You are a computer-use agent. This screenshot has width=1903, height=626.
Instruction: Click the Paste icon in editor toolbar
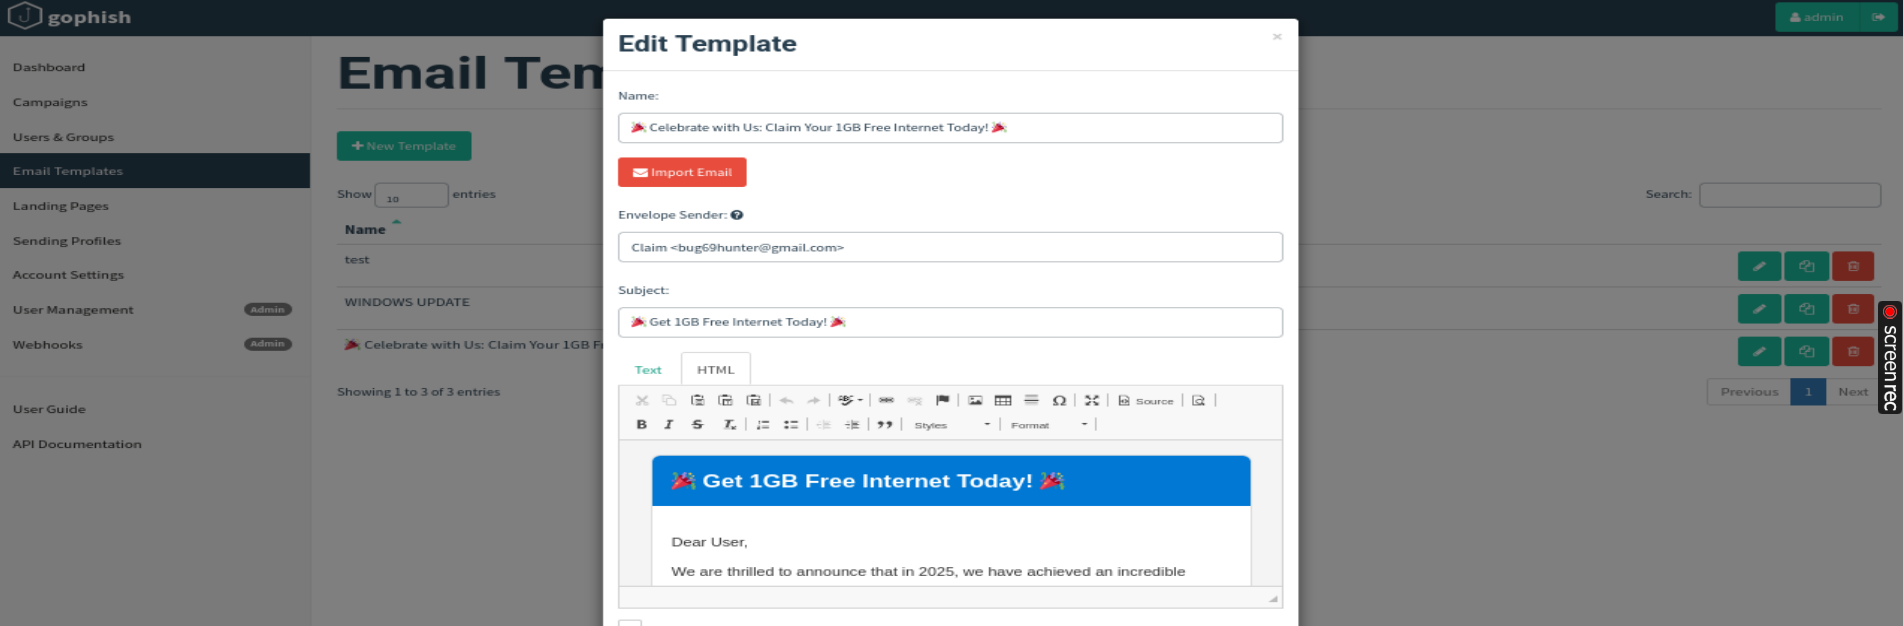(x=697, y=400)
